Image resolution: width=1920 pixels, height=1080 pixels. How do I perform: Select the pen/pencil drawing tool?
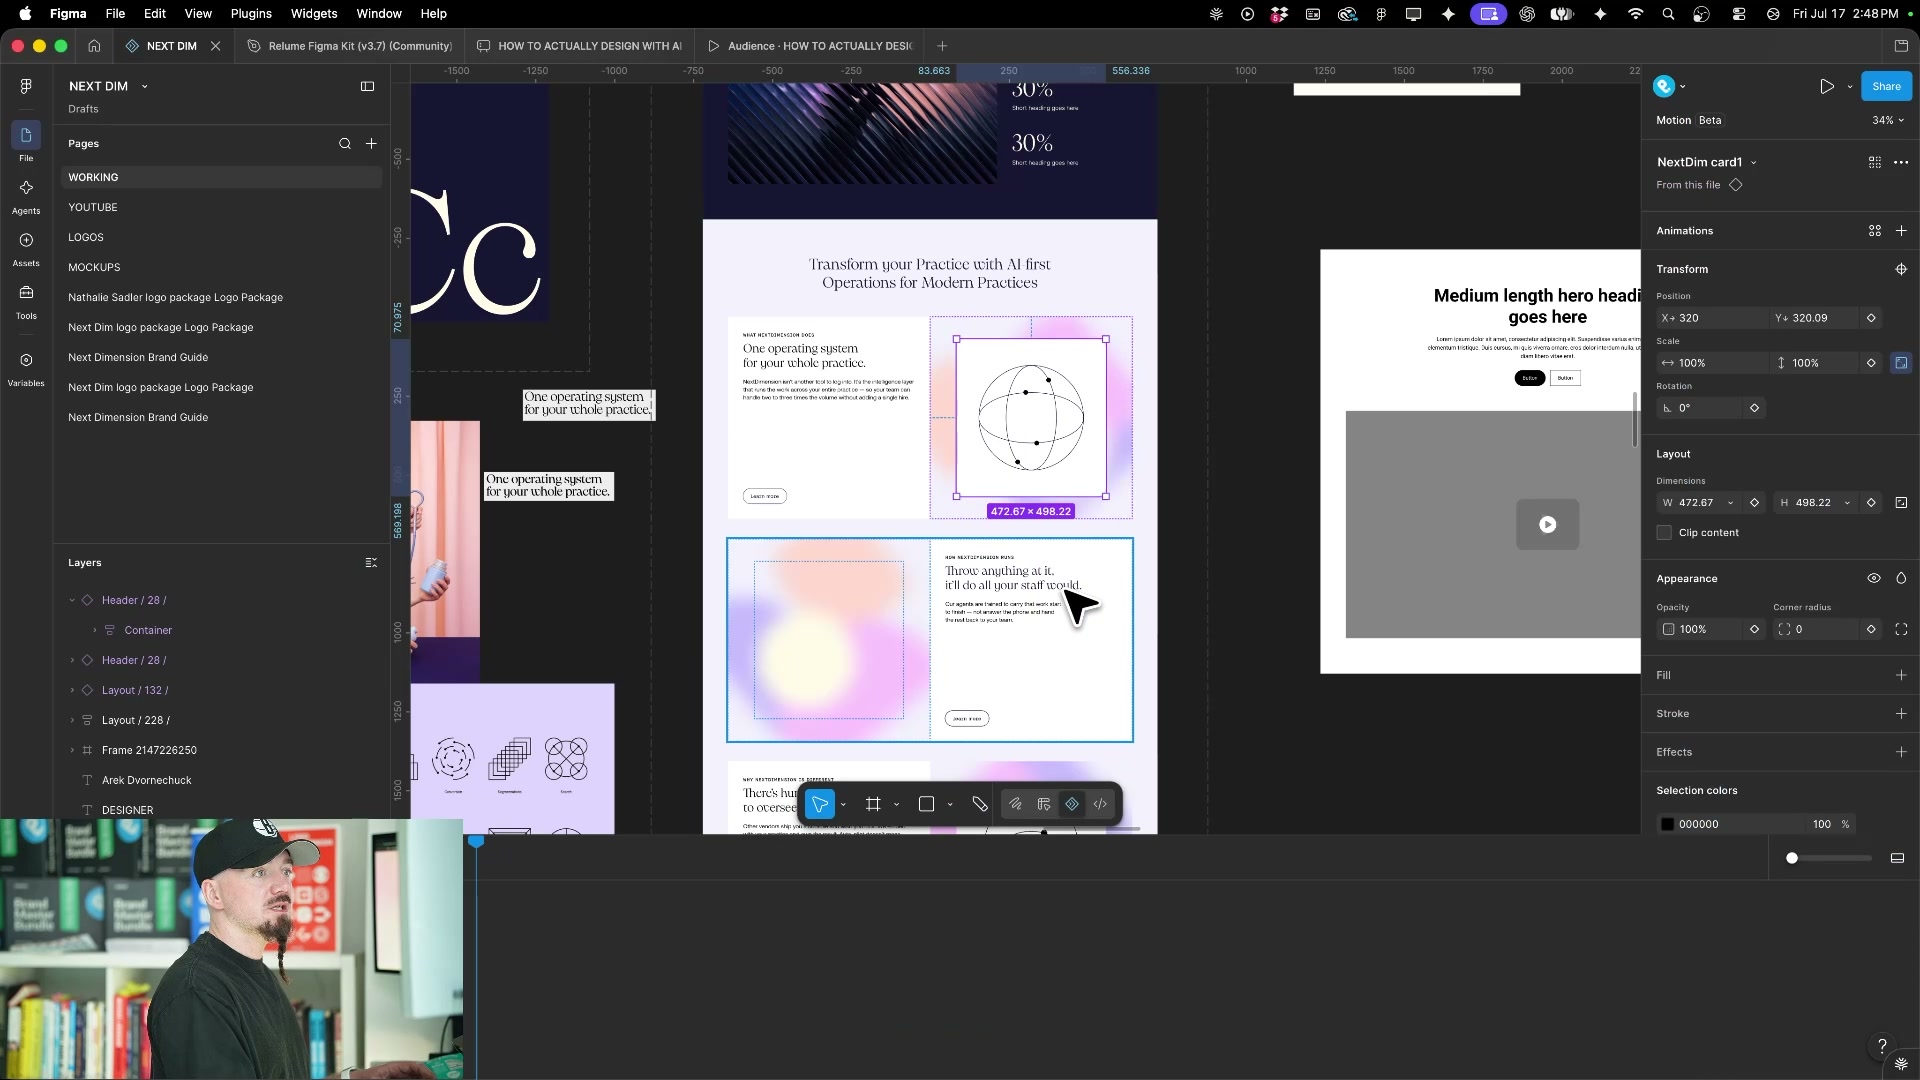(x=980, y=804)
